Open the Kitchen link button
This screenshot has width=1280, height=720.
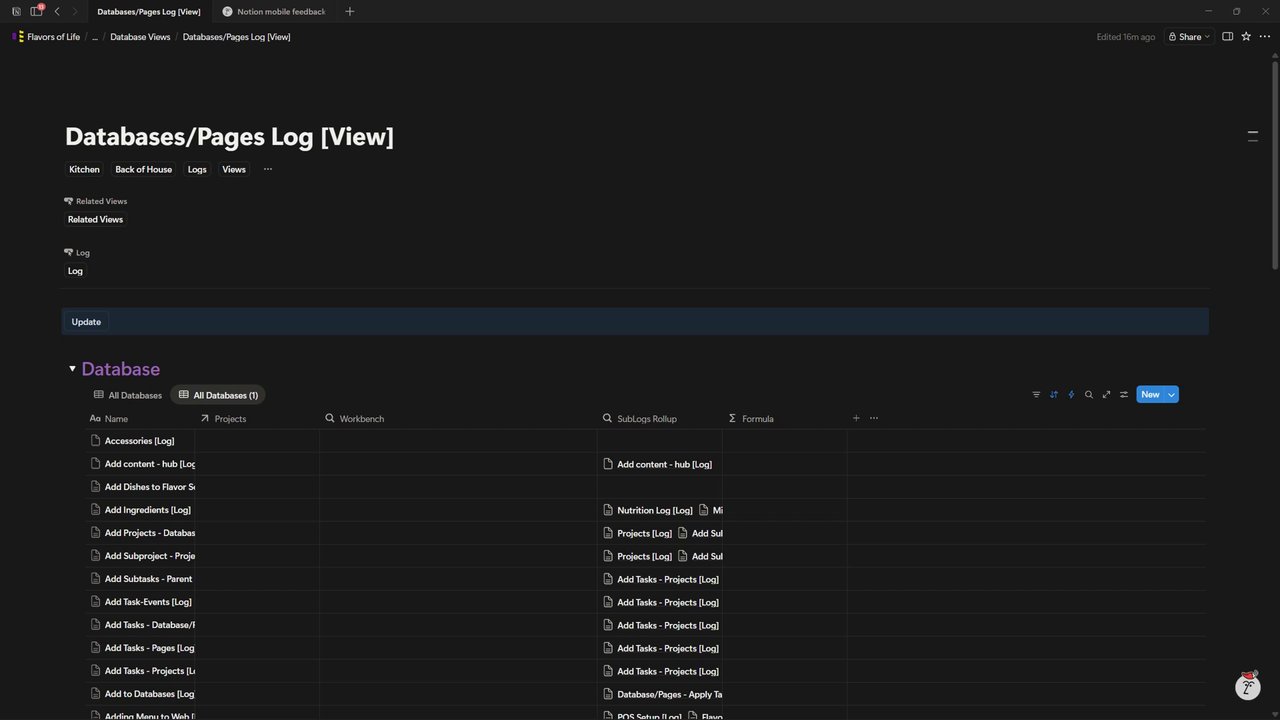pos(84,169)
